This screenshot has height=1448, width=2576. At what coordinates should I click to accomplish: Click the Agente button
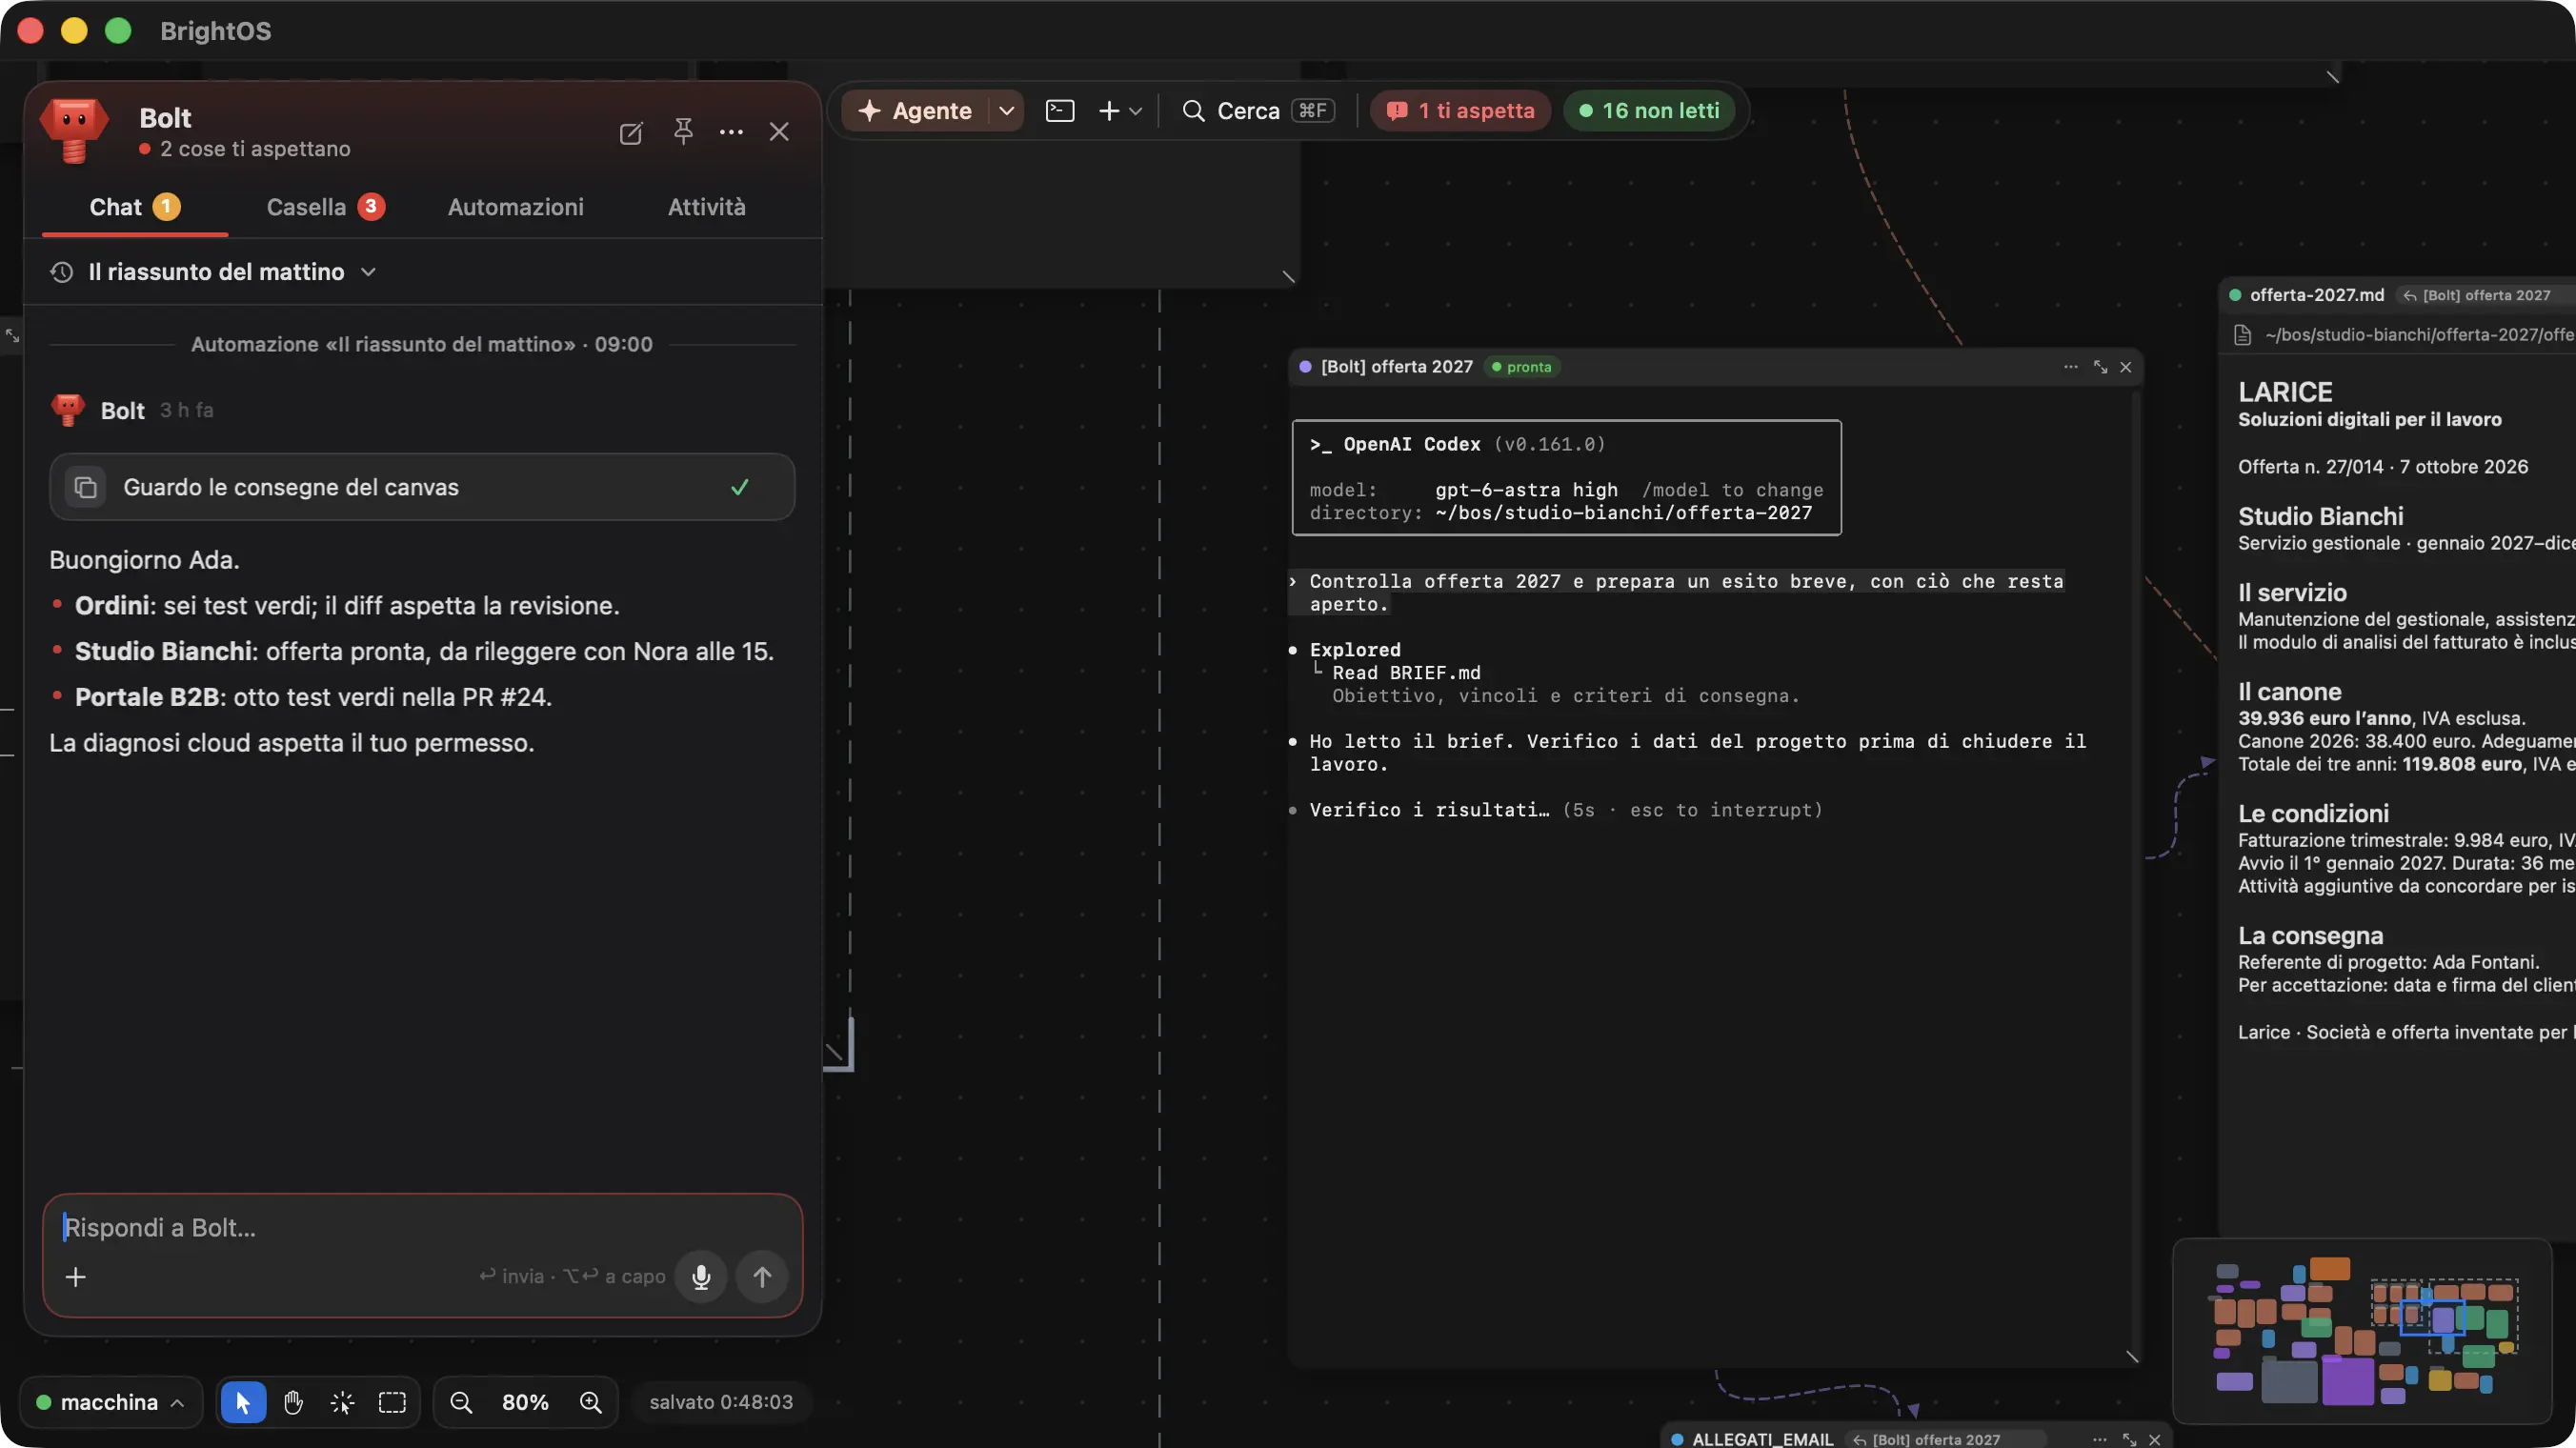tap(915, 111)
